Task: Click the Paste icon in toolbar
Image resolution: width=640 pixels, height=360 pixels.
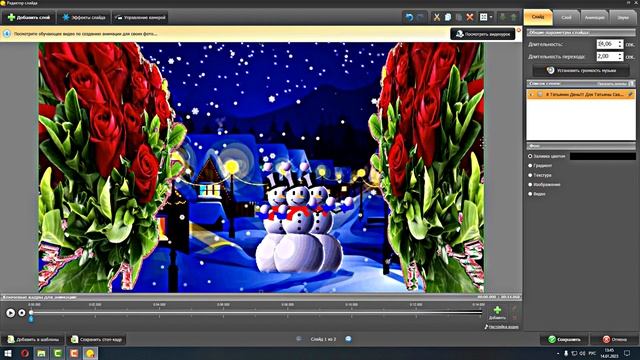Action: point(459,17)
